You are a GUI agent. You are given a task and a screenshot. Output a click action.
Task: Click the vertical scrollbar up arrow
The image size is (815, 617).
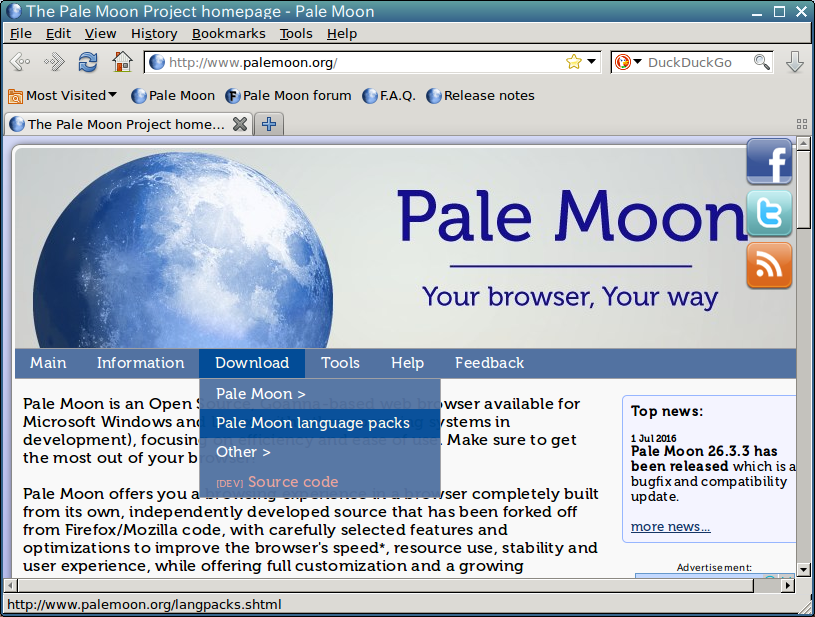[x=804, y=143]
